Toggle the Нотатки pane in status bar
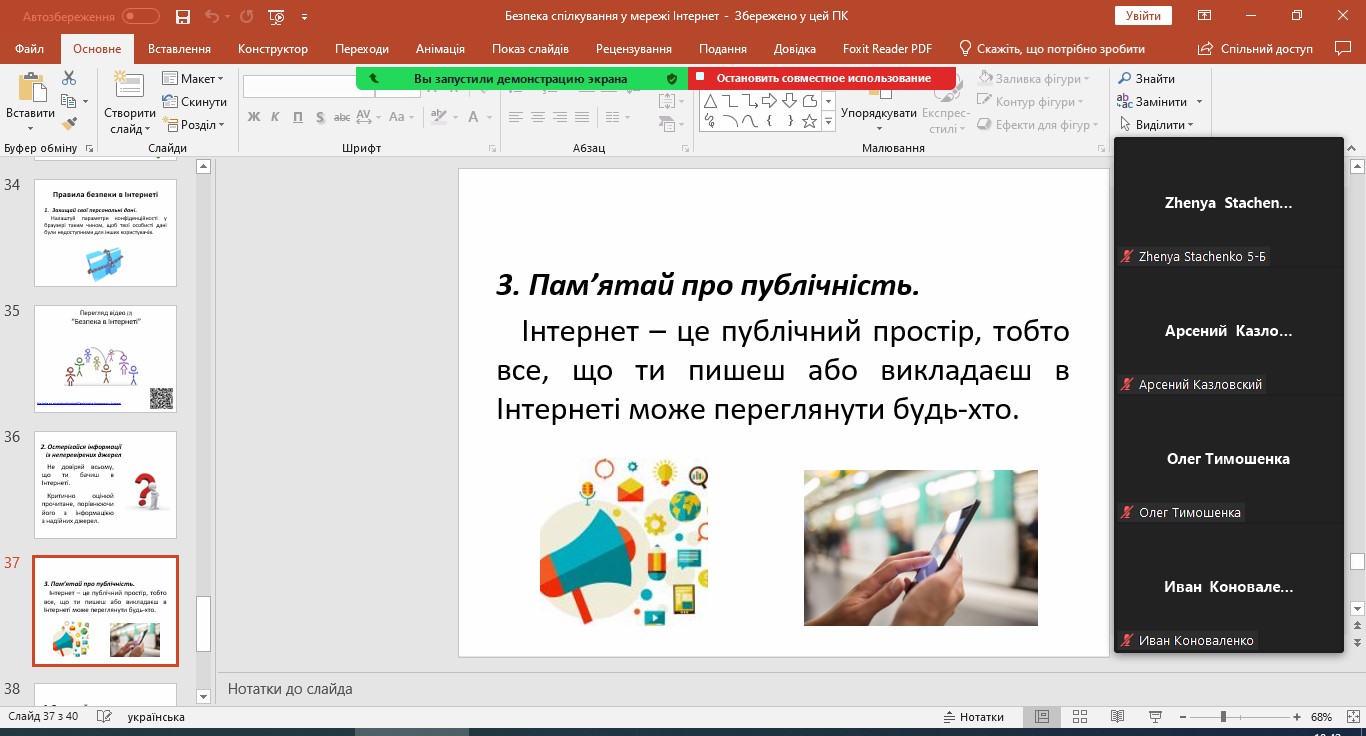Screen dimensions: 1366x736 click(973, 717)
